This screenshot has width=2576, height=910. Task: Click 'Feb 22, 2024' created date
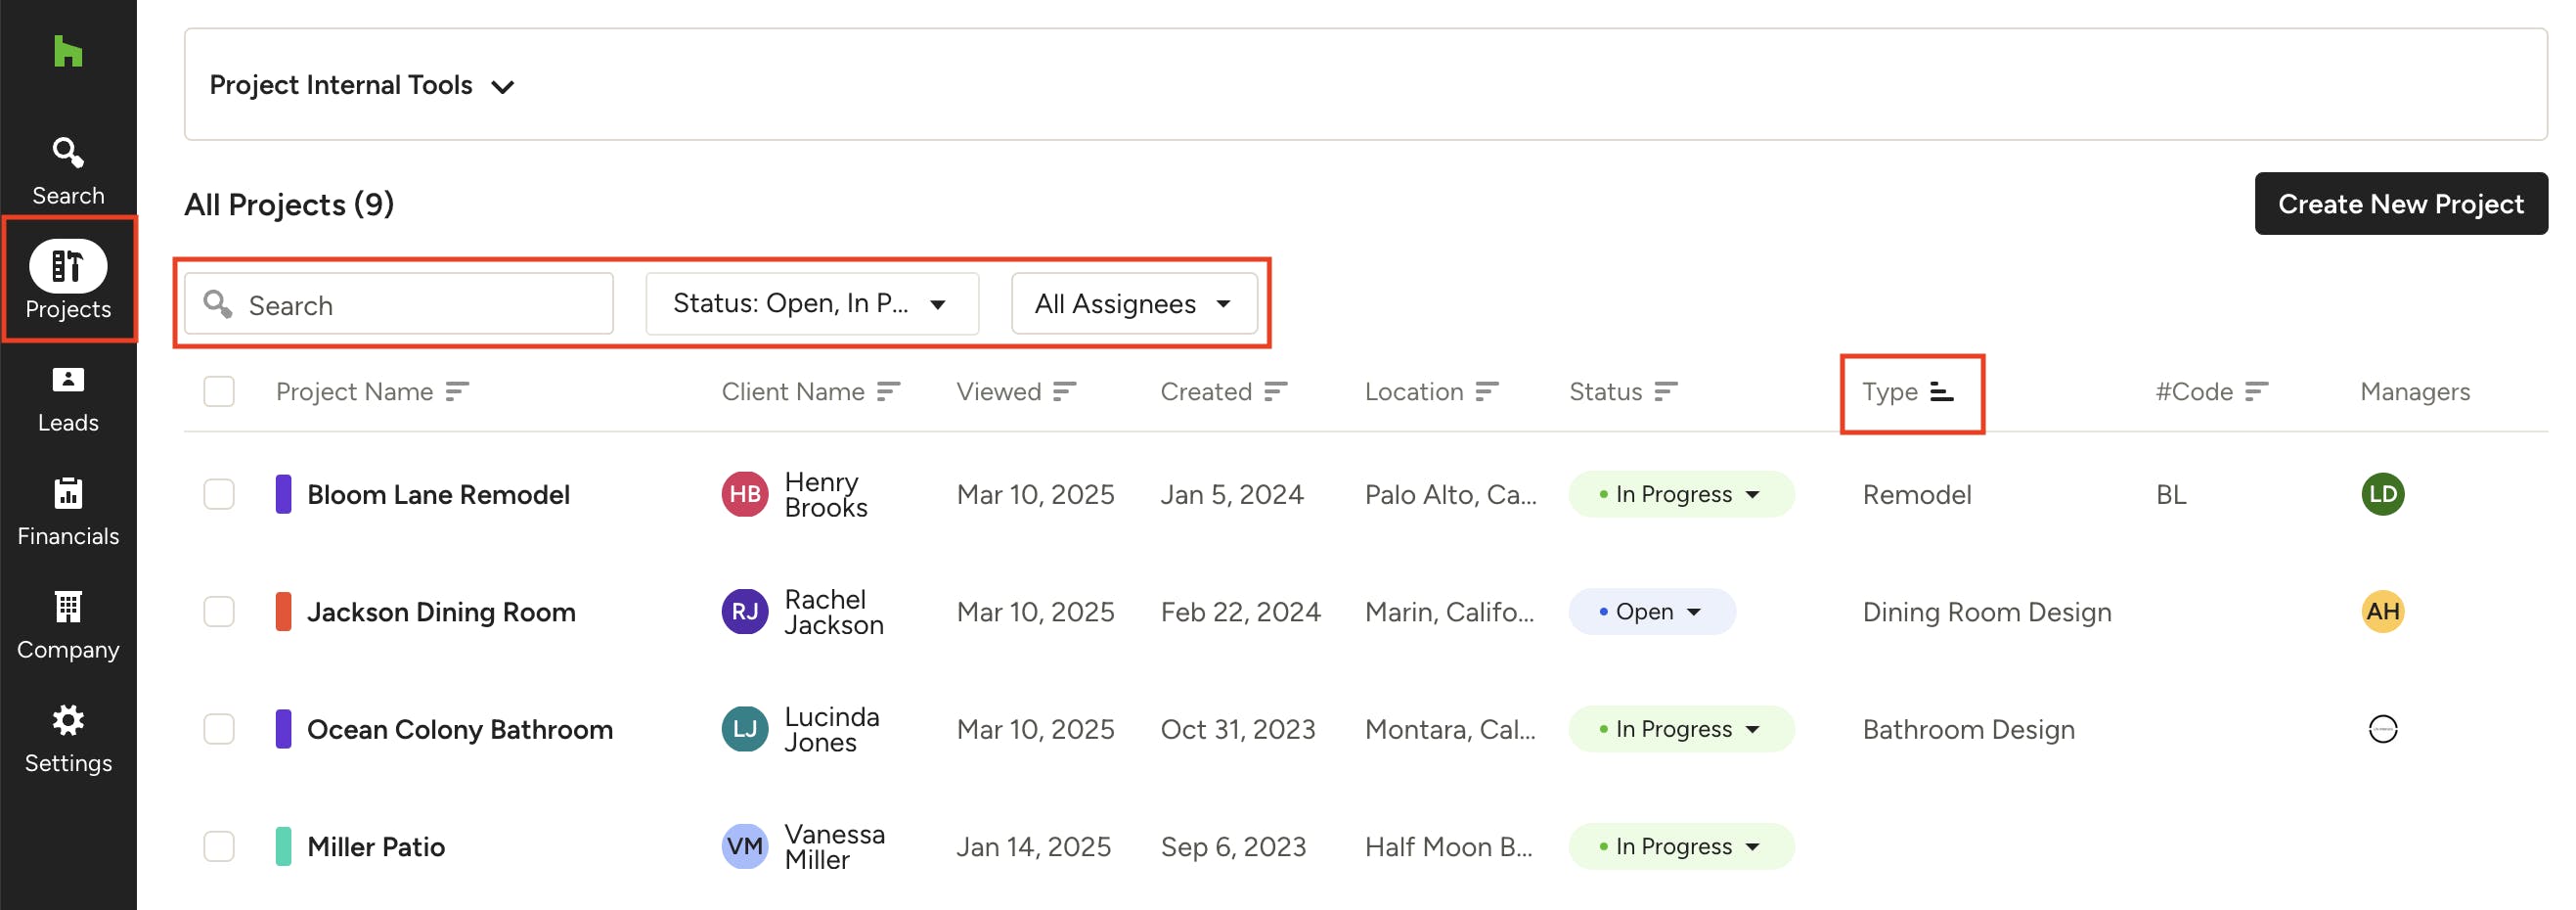[x=1240, y=611]
